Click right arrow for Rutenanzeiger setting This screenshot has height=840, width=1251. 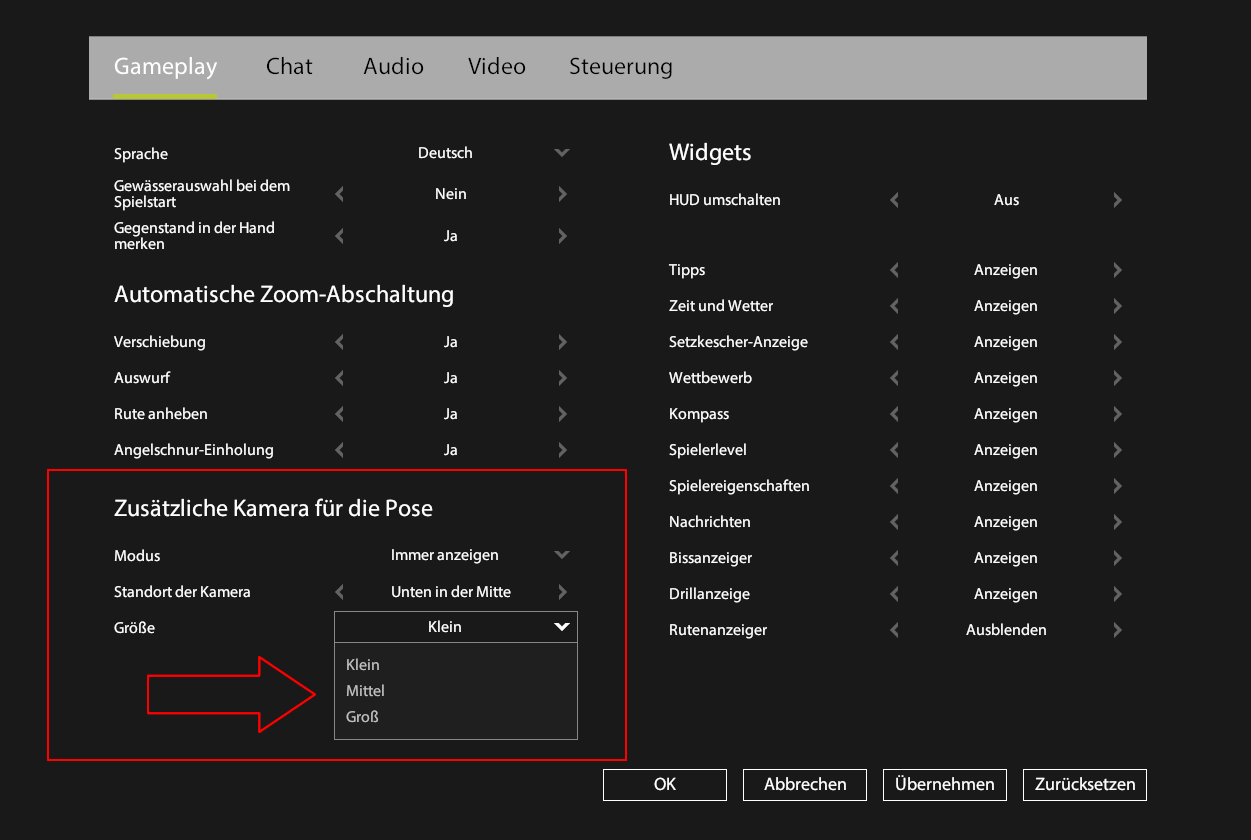pos(1117,630)
